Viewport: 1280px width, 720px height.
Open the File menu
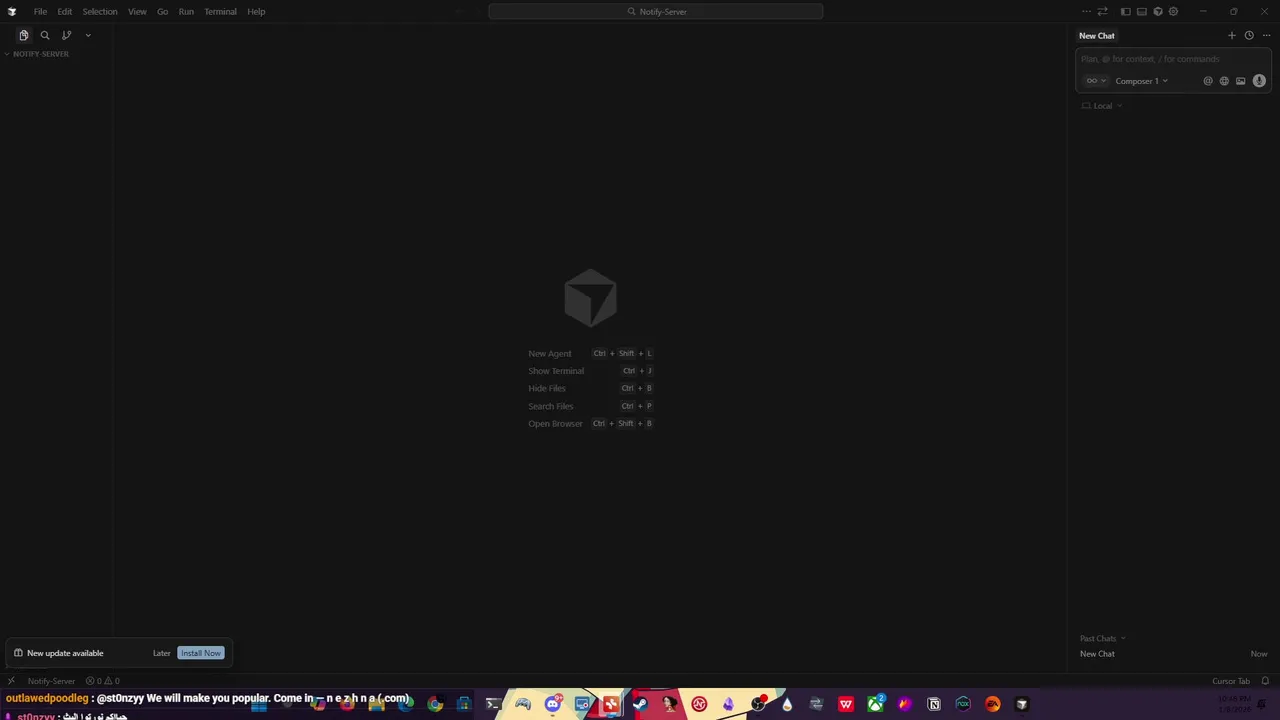pyautogui.click(x=40, y=11)
